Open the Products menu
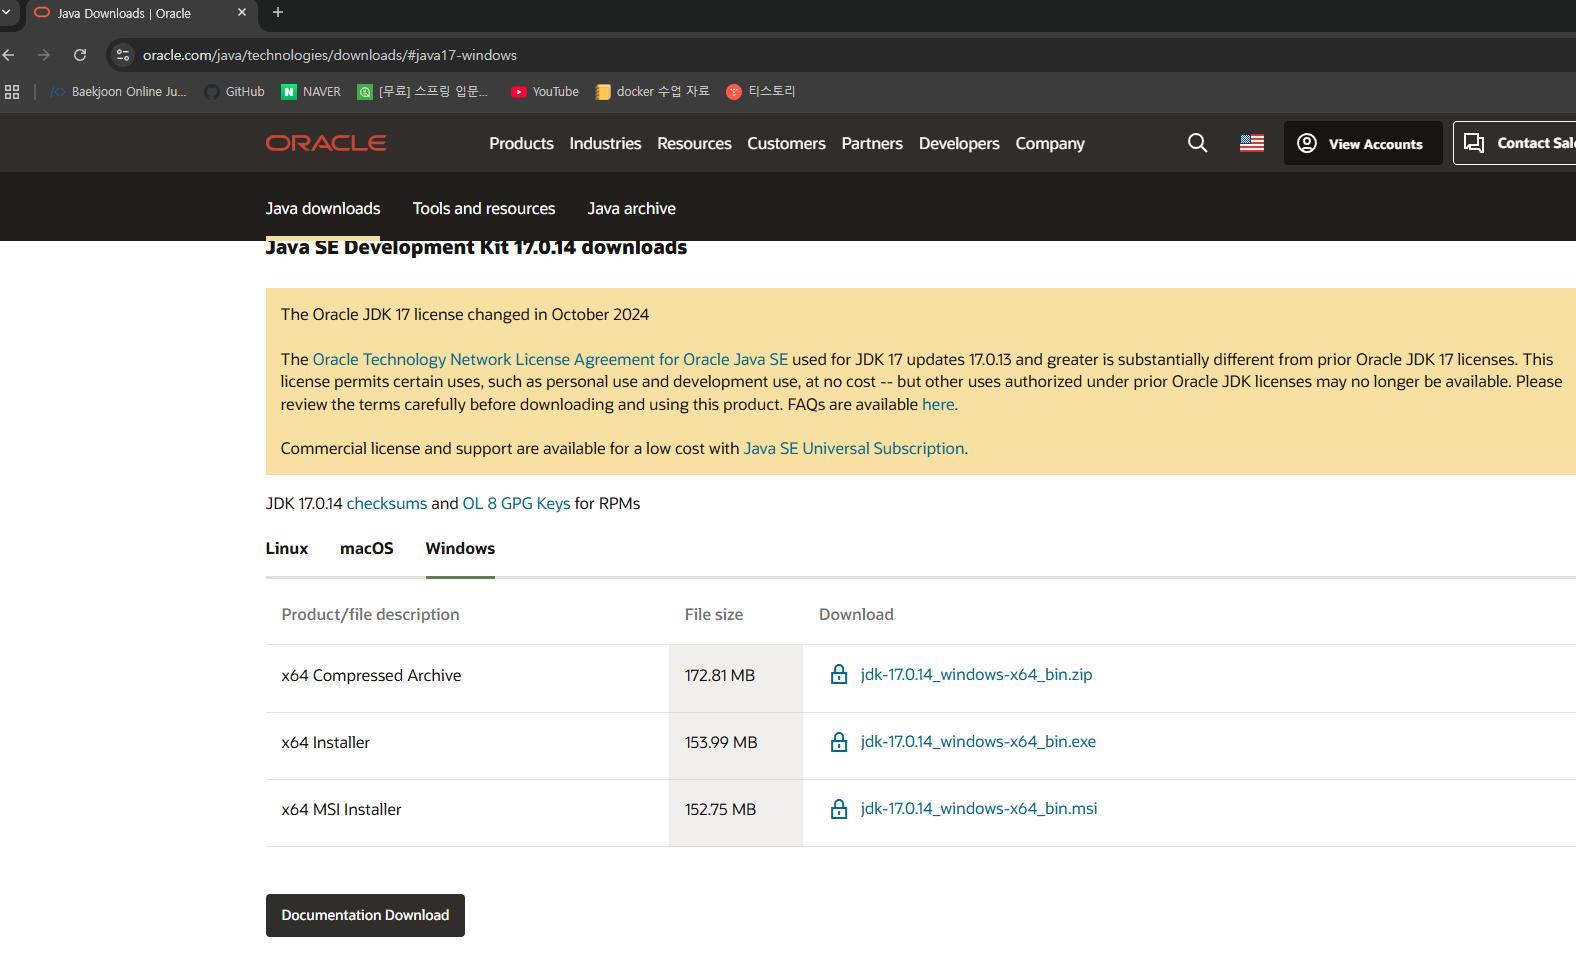 click(x=521, y=143)
